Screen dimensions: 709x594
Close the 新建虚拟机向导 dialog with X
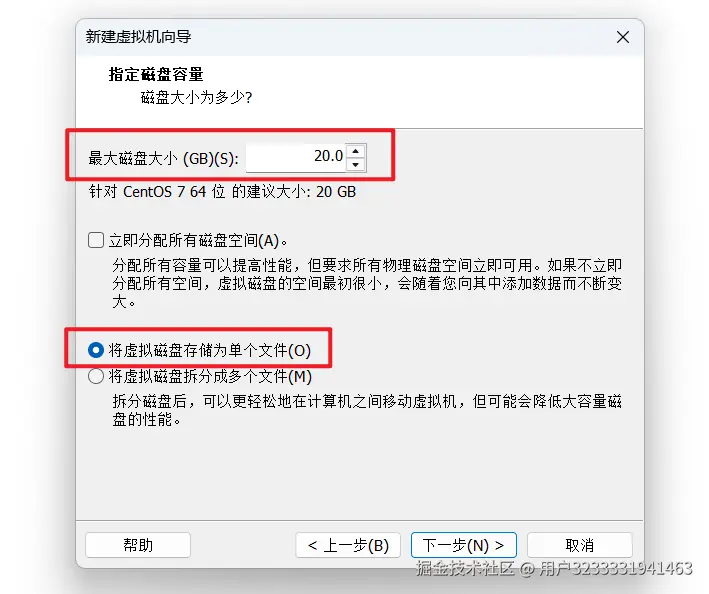pos(623,37)
